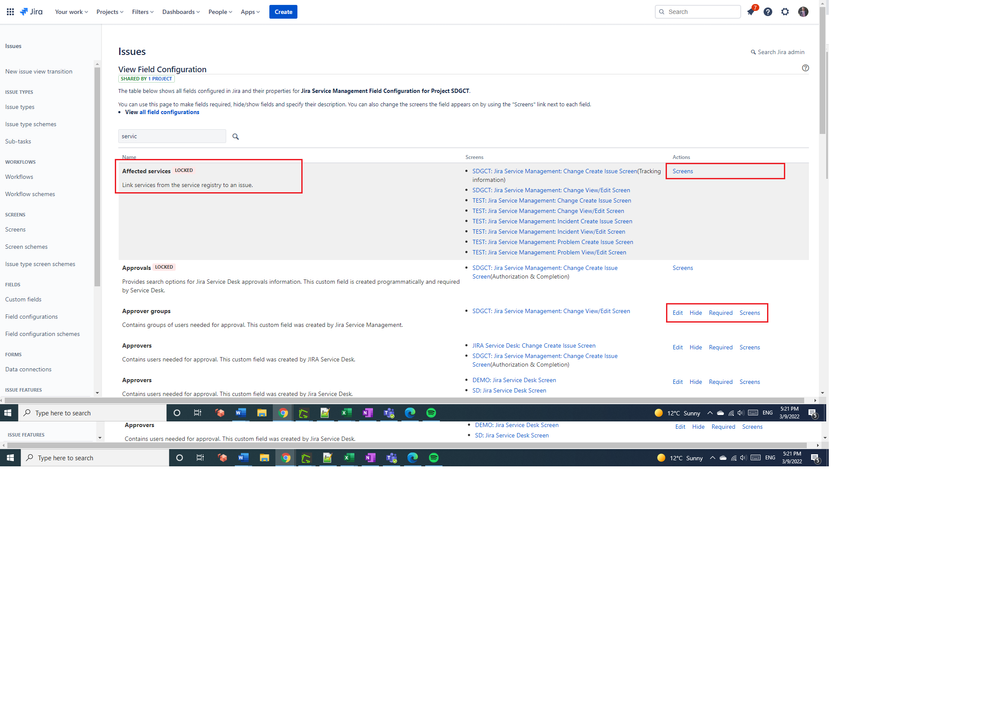Open New issue view transition in sidebar
Image resolution: width=998 pixels, height=703 pixels.
pyautogui.click(x=39, y=71)
